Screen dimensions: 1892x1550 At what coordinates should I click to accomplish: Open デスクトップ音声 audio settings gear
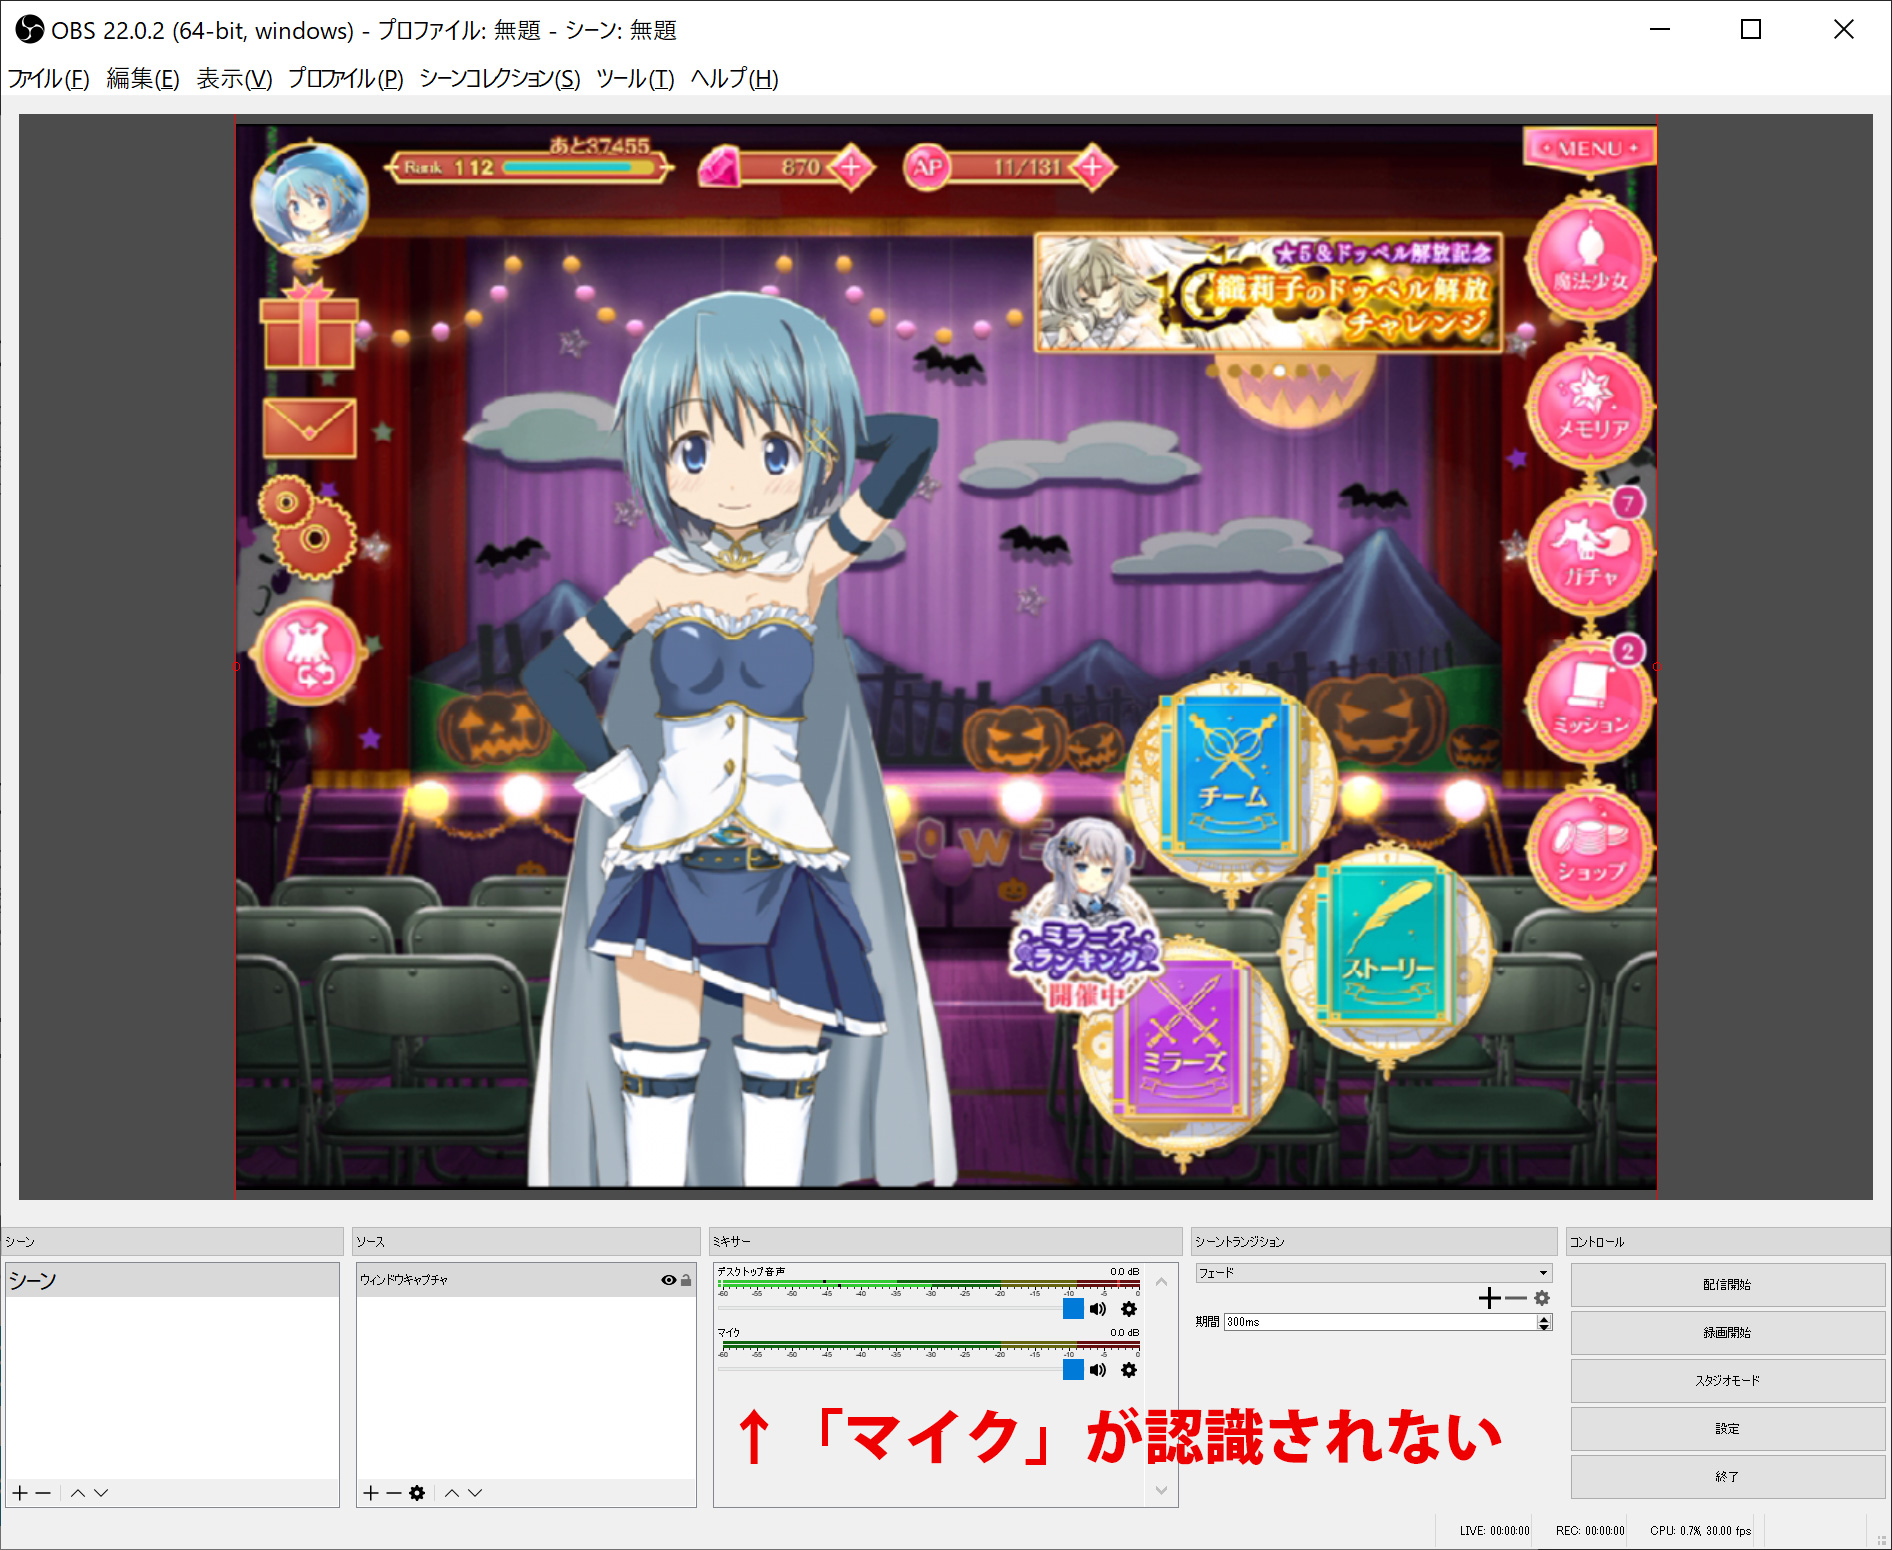[1129, 1309]
